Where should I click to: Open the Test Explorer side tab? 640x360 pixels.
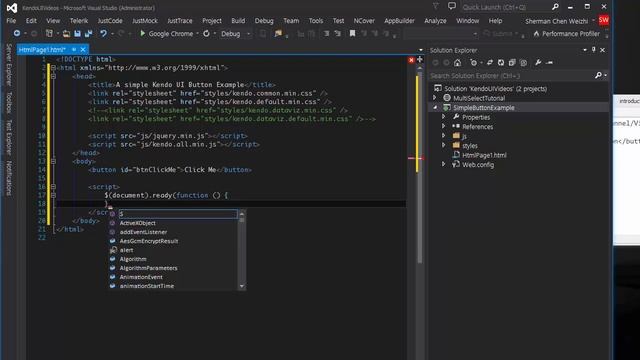click(x=9, y=137)
